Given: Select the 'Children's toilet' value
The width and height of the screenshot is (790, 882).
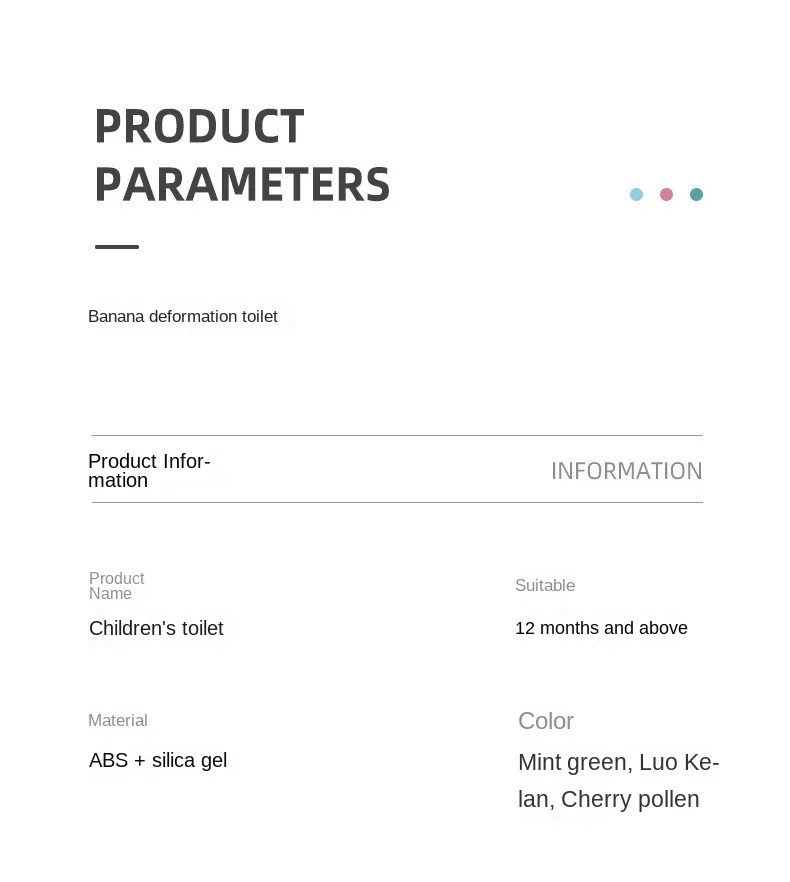Looking at the screenshot, I should (156, 629).
